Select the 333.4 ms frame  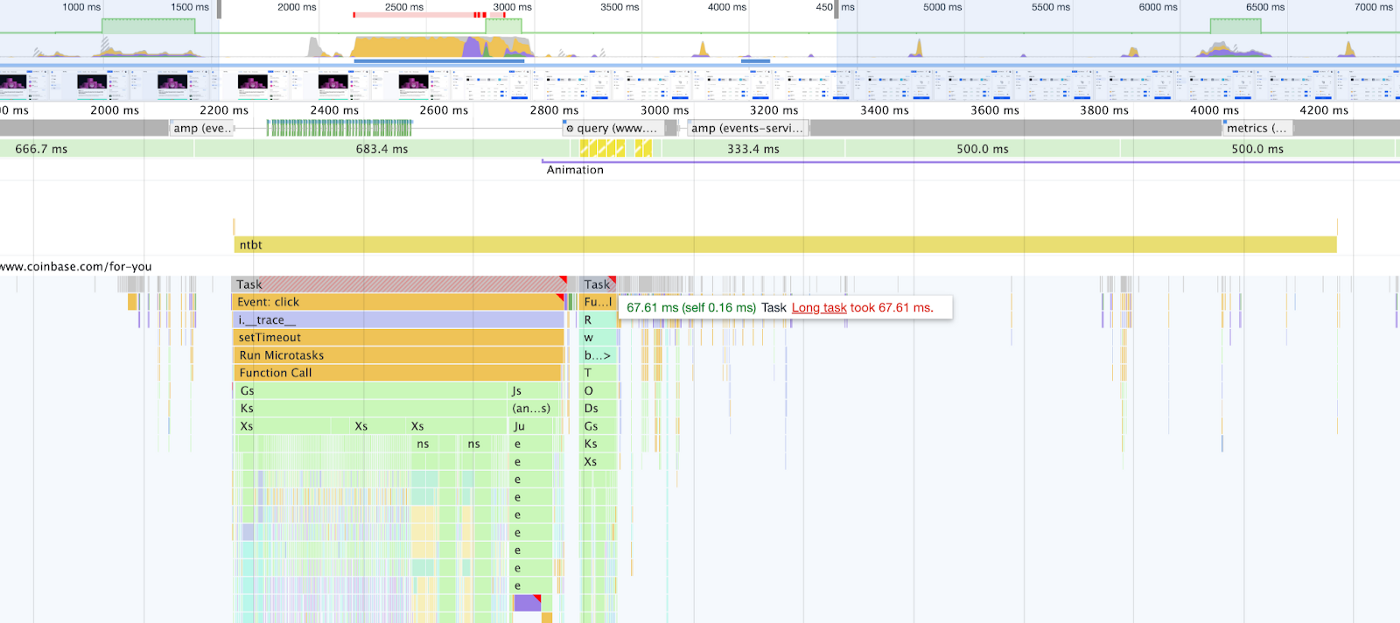point(755,149)
